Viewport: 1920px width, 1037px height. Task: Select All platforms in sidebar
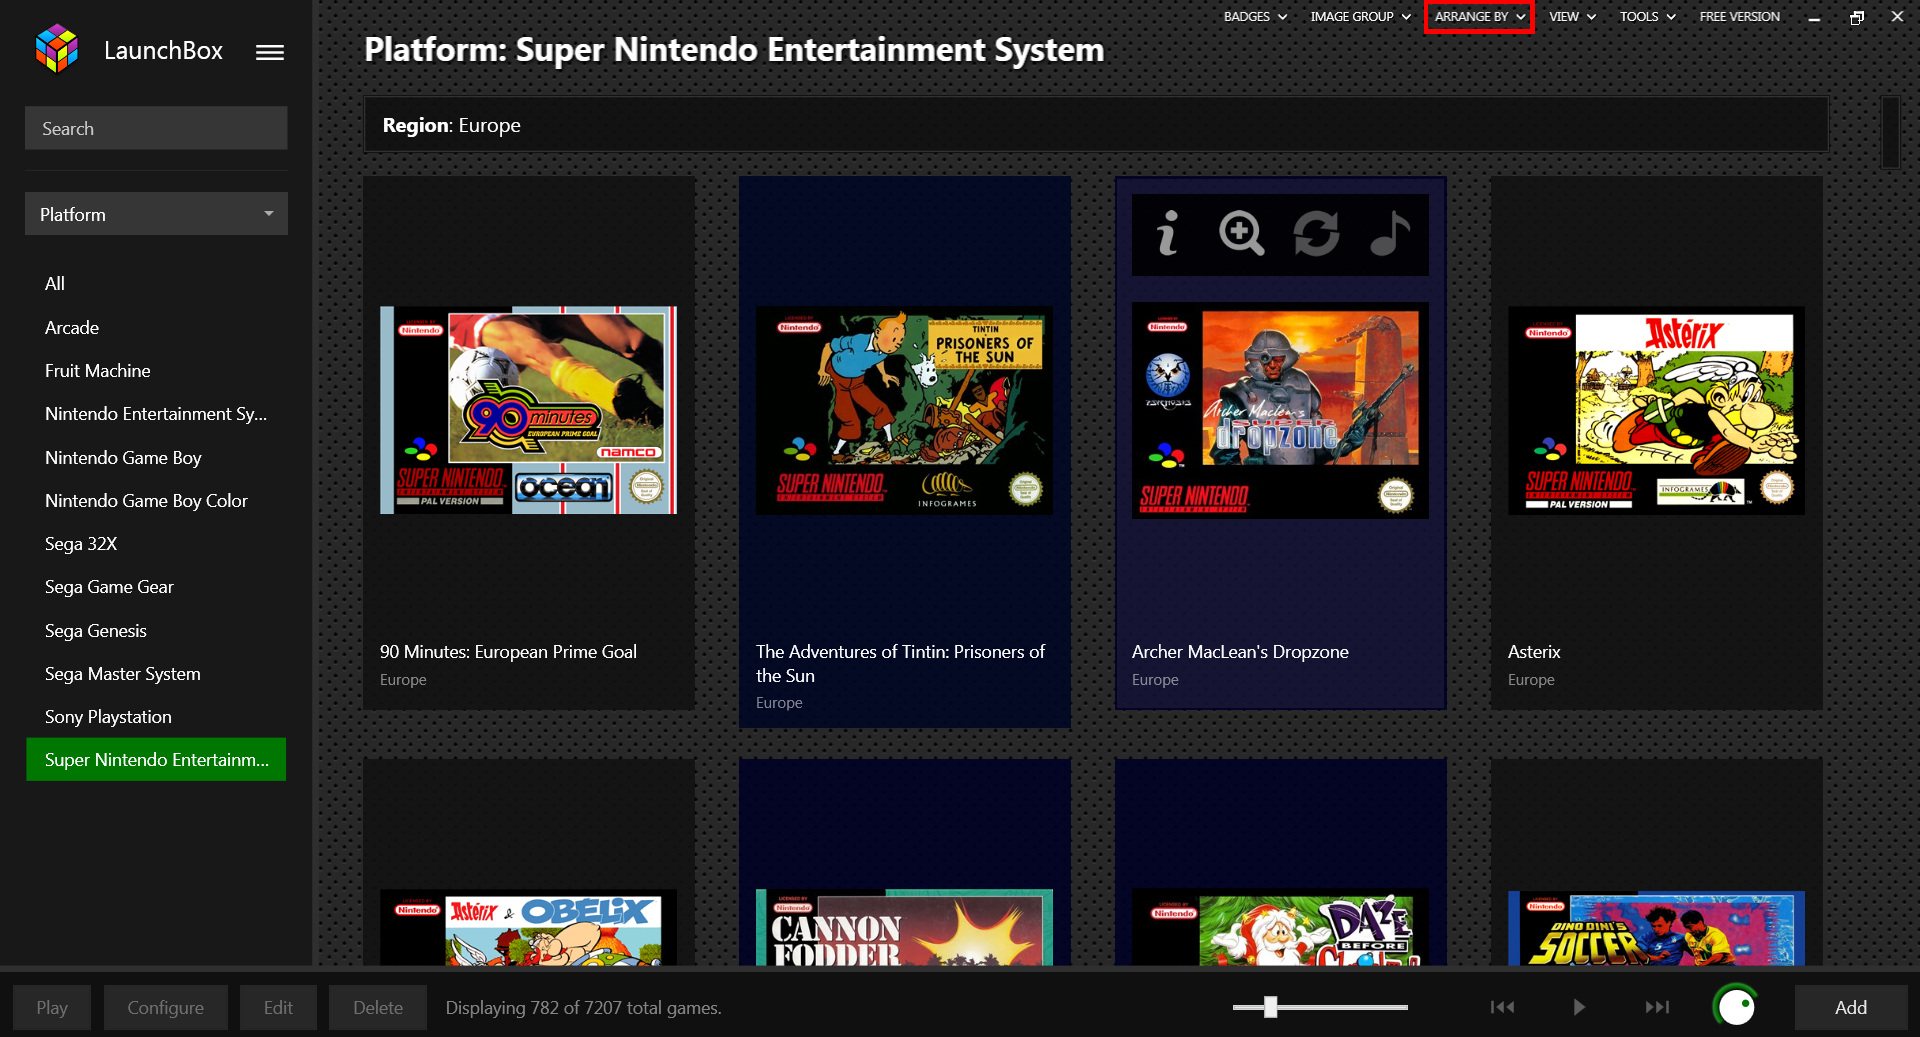156,284
